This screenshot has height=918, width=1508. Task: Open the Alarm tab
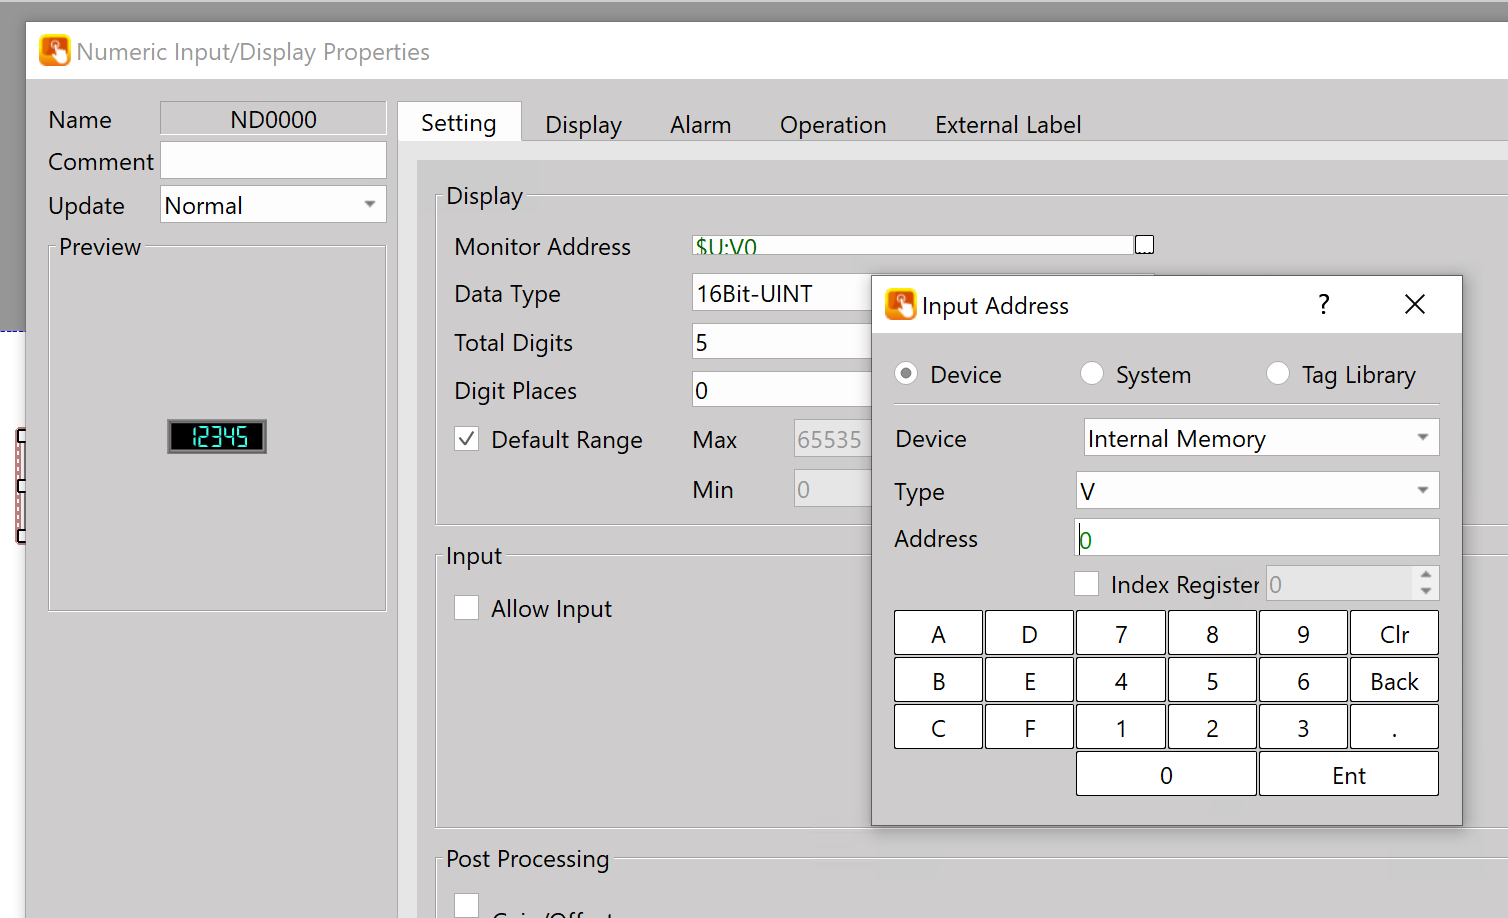[700, 125]
